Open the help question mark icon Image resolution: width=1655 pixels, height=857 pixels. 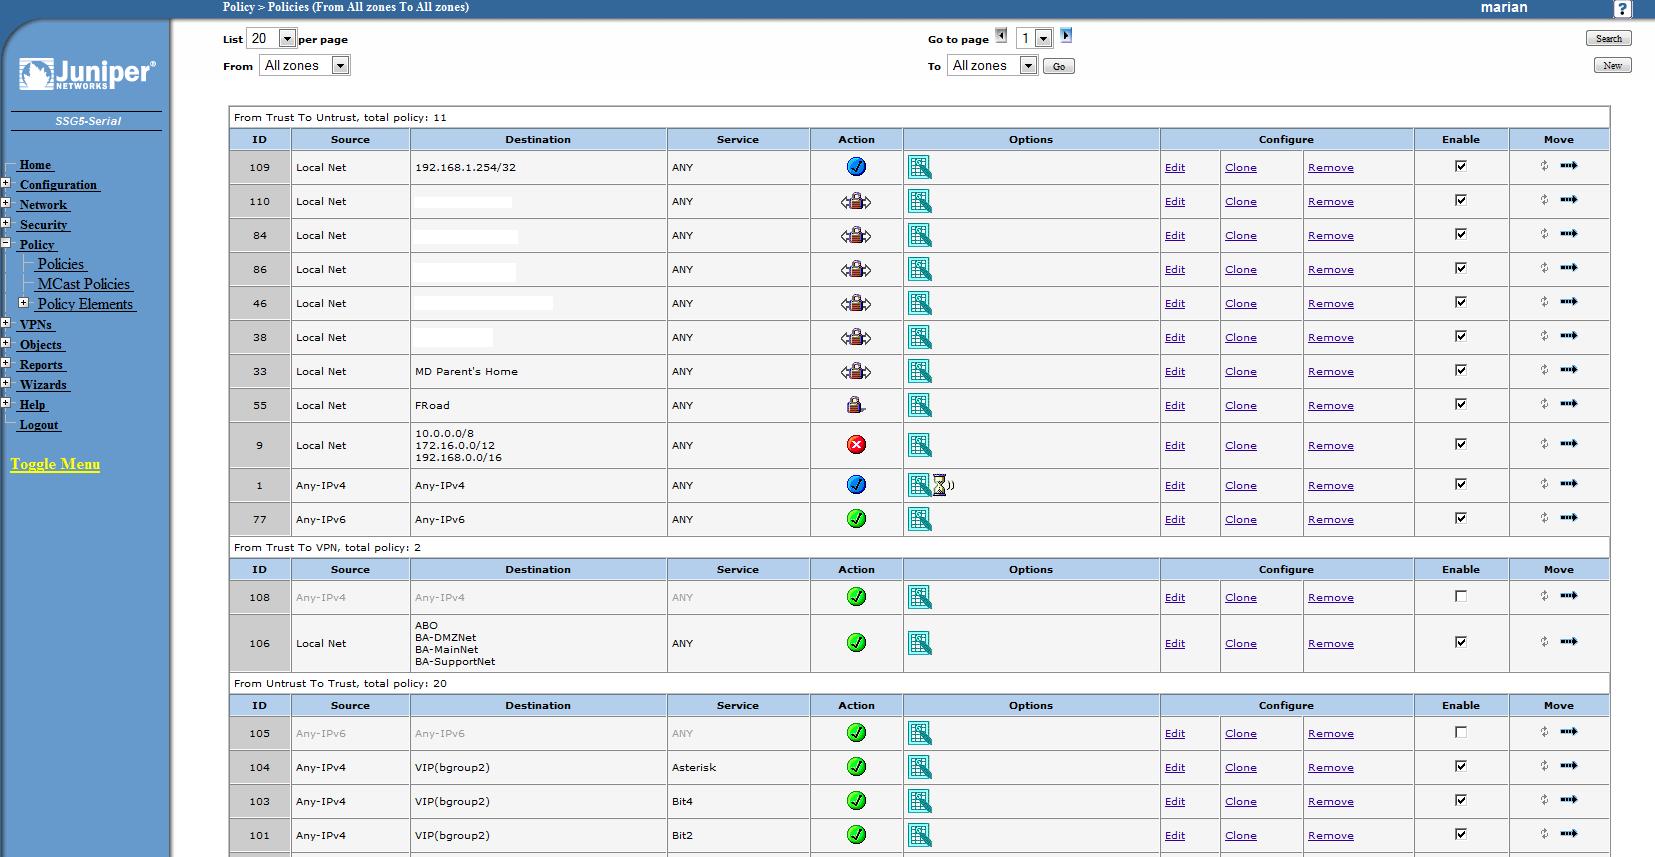[1623, 9]
